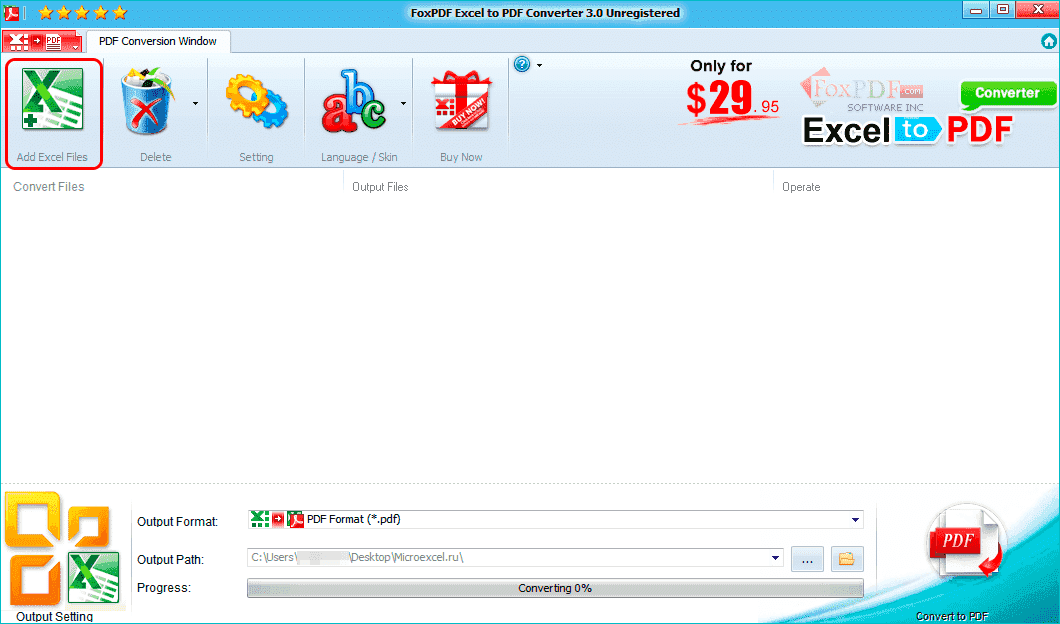This screenshot has height=624, width=1060.
Task: Maximize the FoxPDF window
Action: [1004, 9]
